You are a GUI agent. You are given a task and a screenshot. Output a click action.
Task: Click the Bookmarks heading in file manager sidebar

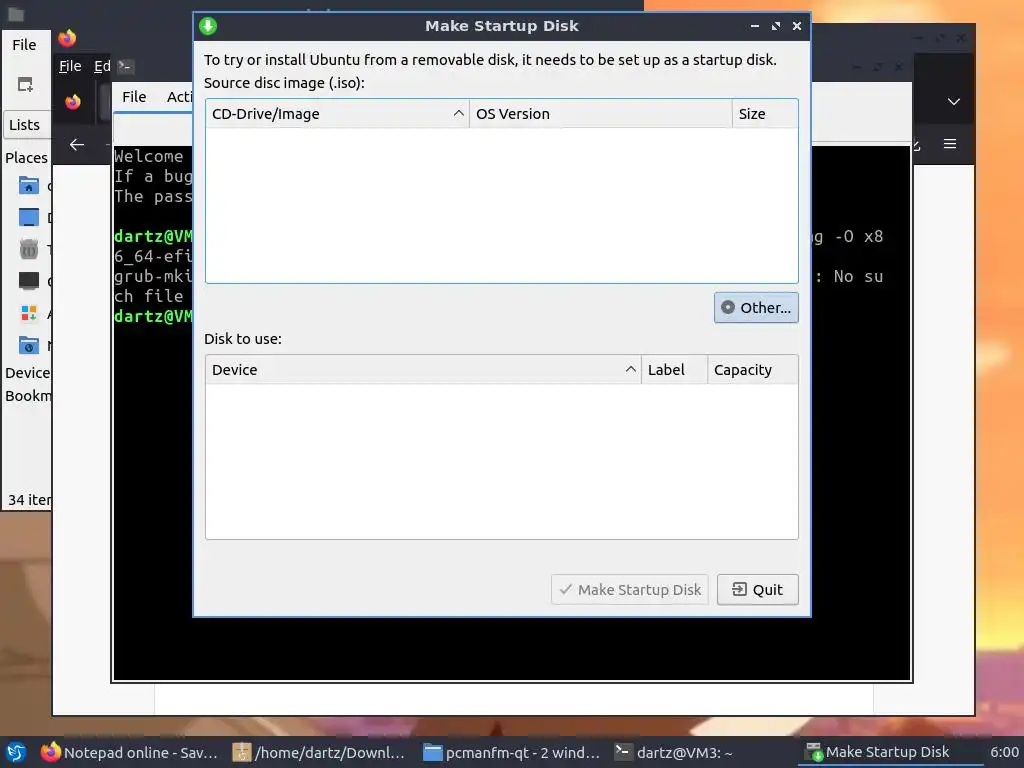28,396
